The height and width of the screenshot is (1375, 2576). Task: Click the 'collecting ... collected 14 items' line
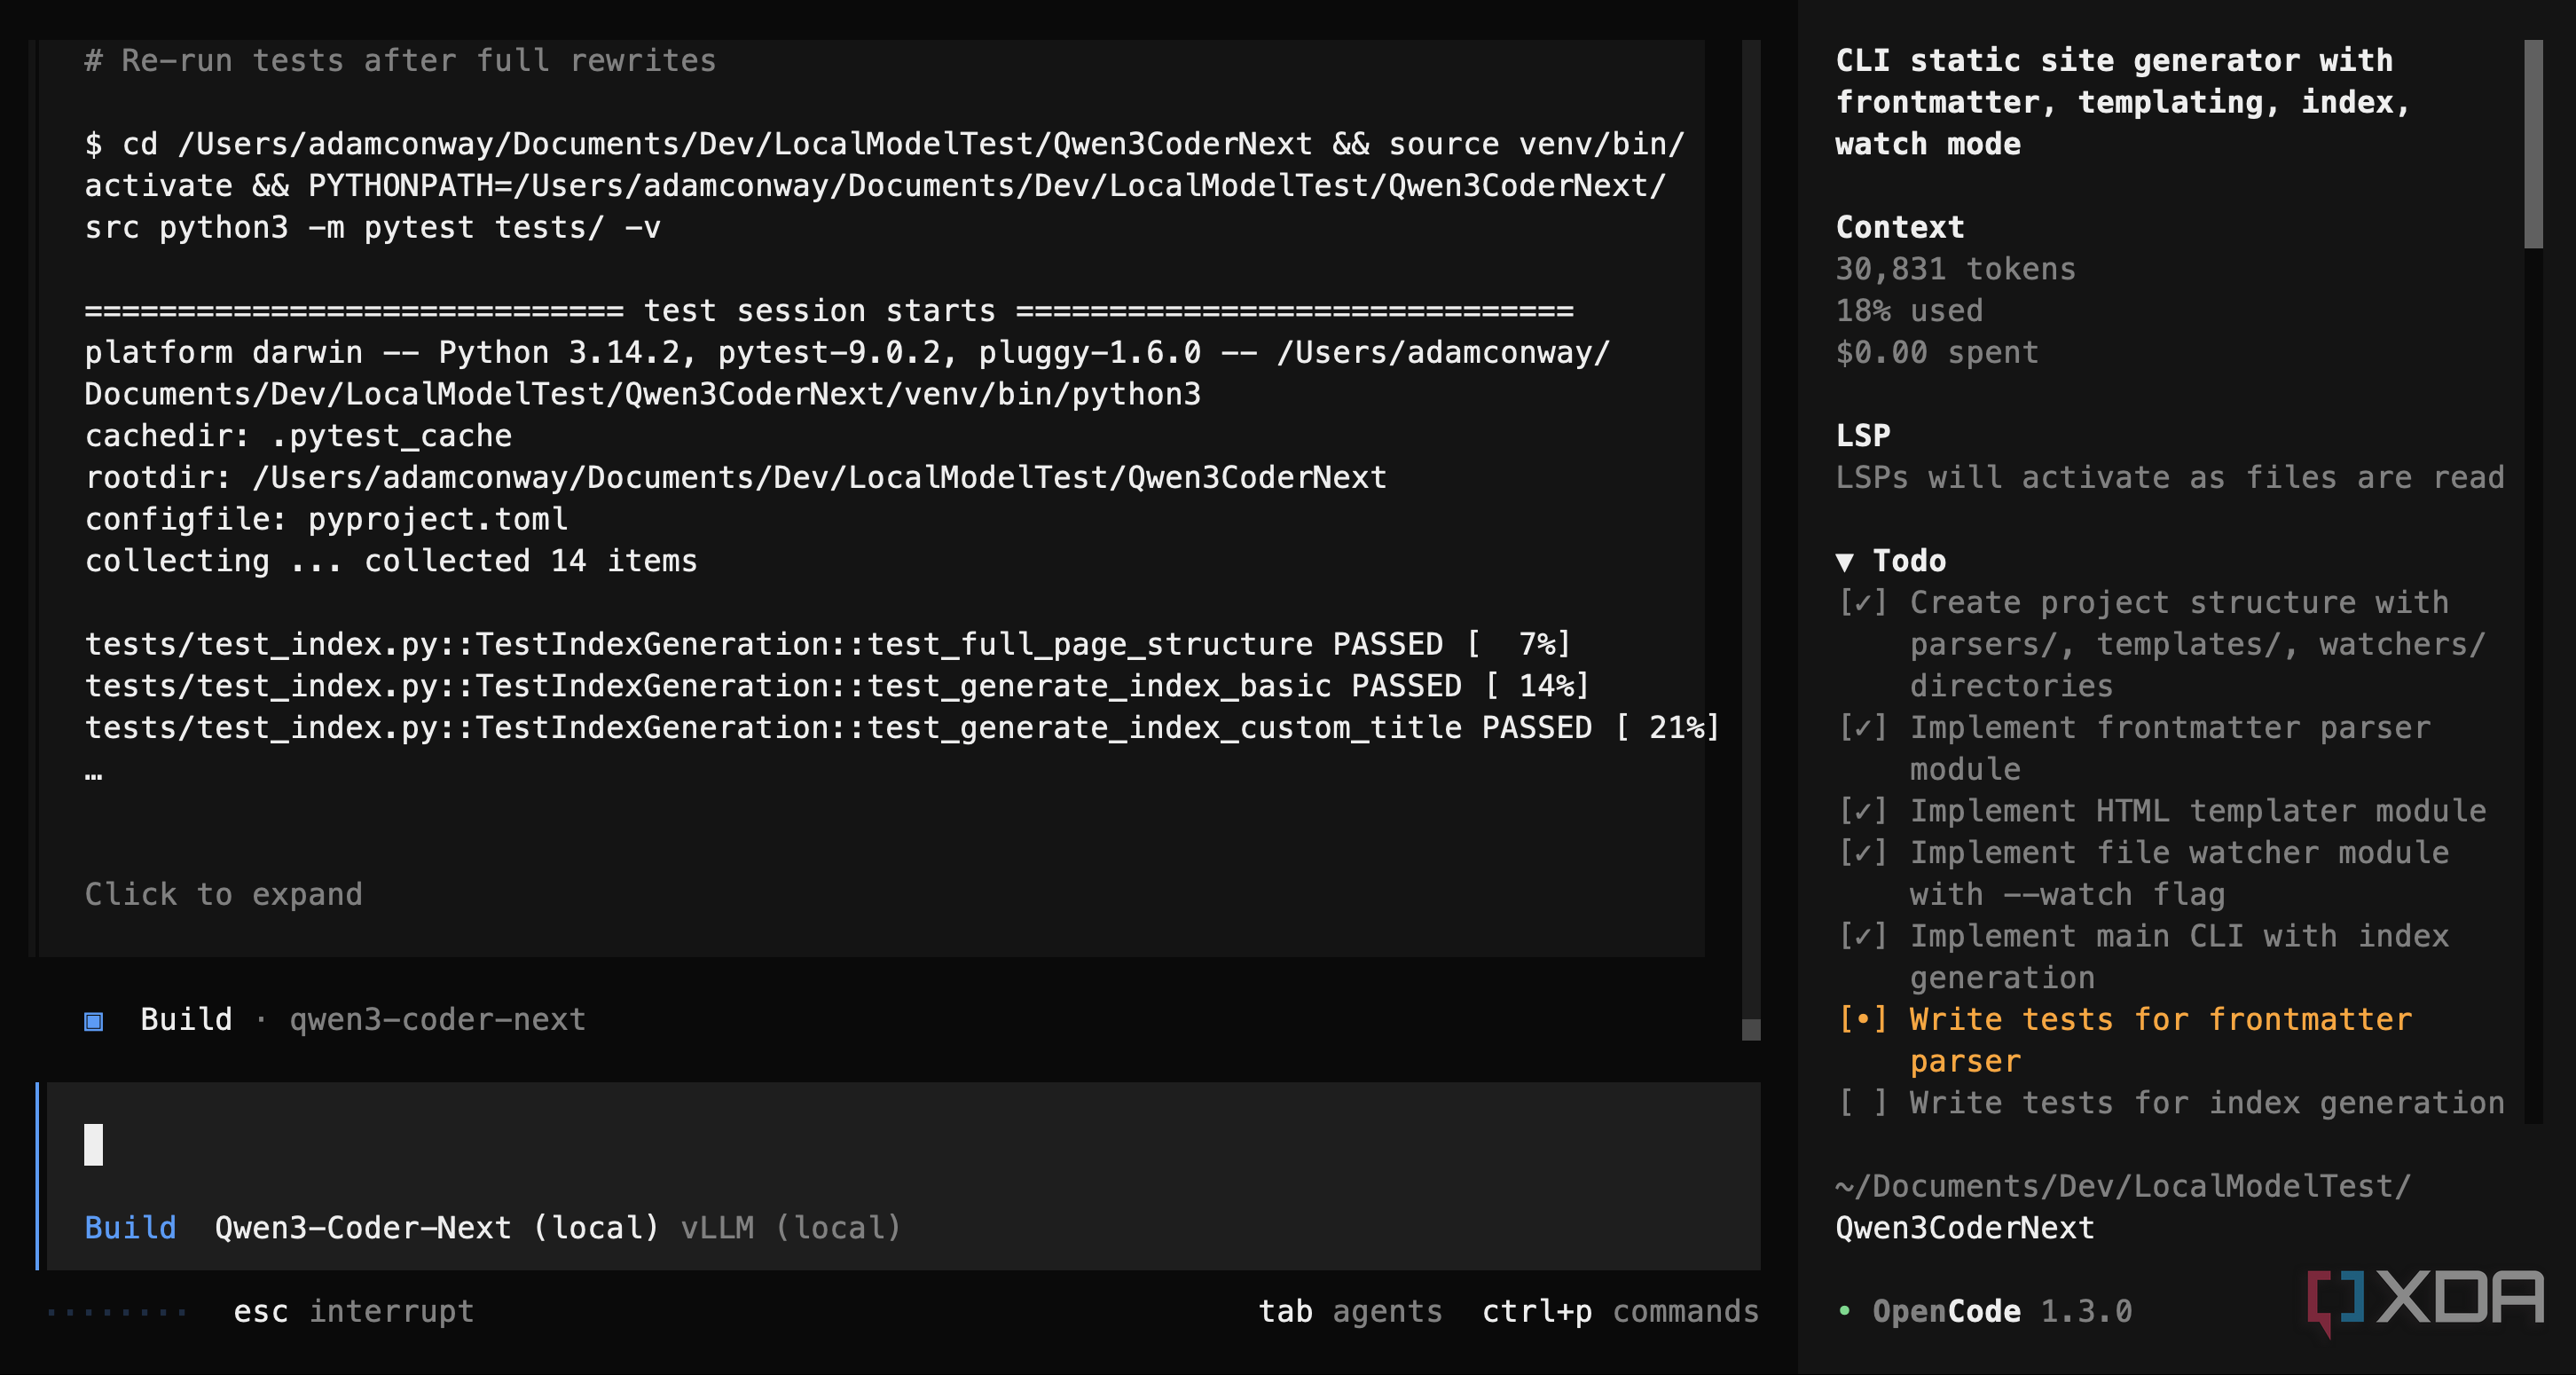coord(391,561)
